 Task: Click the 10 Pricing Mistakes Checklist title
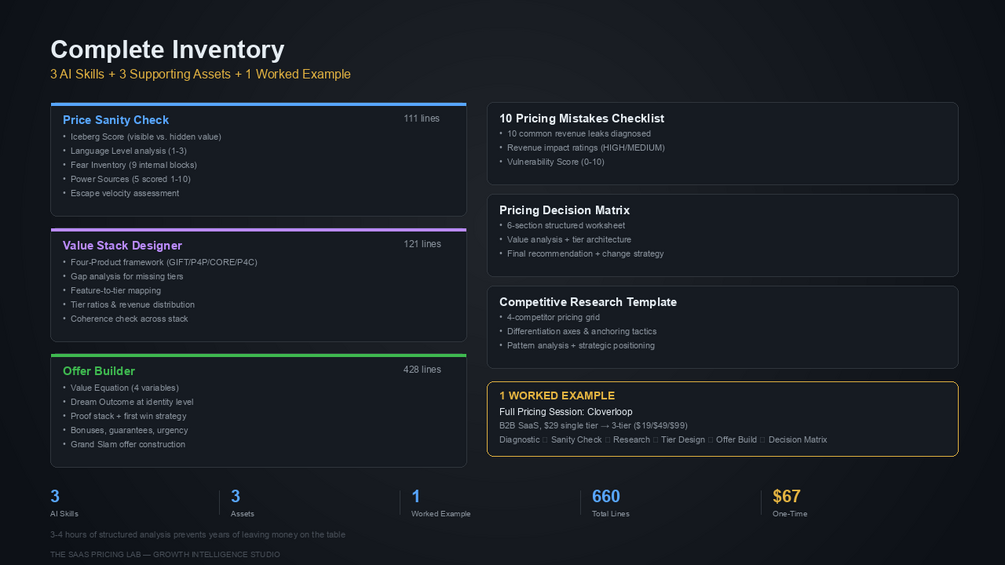(x=581, y=118)
